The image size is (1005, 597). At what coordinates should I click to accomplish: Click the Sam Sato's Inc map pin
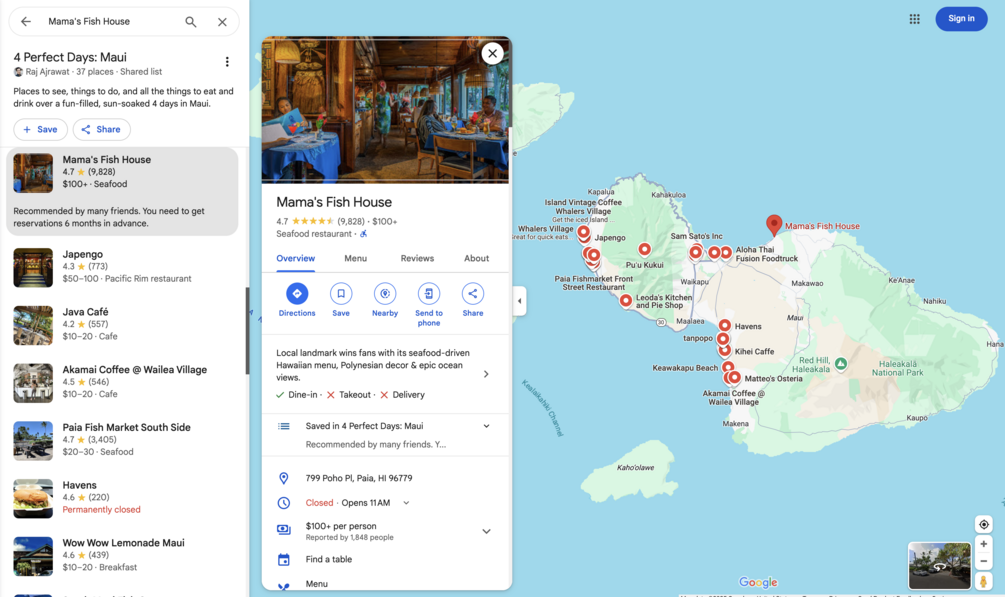[x=695, y=253]
